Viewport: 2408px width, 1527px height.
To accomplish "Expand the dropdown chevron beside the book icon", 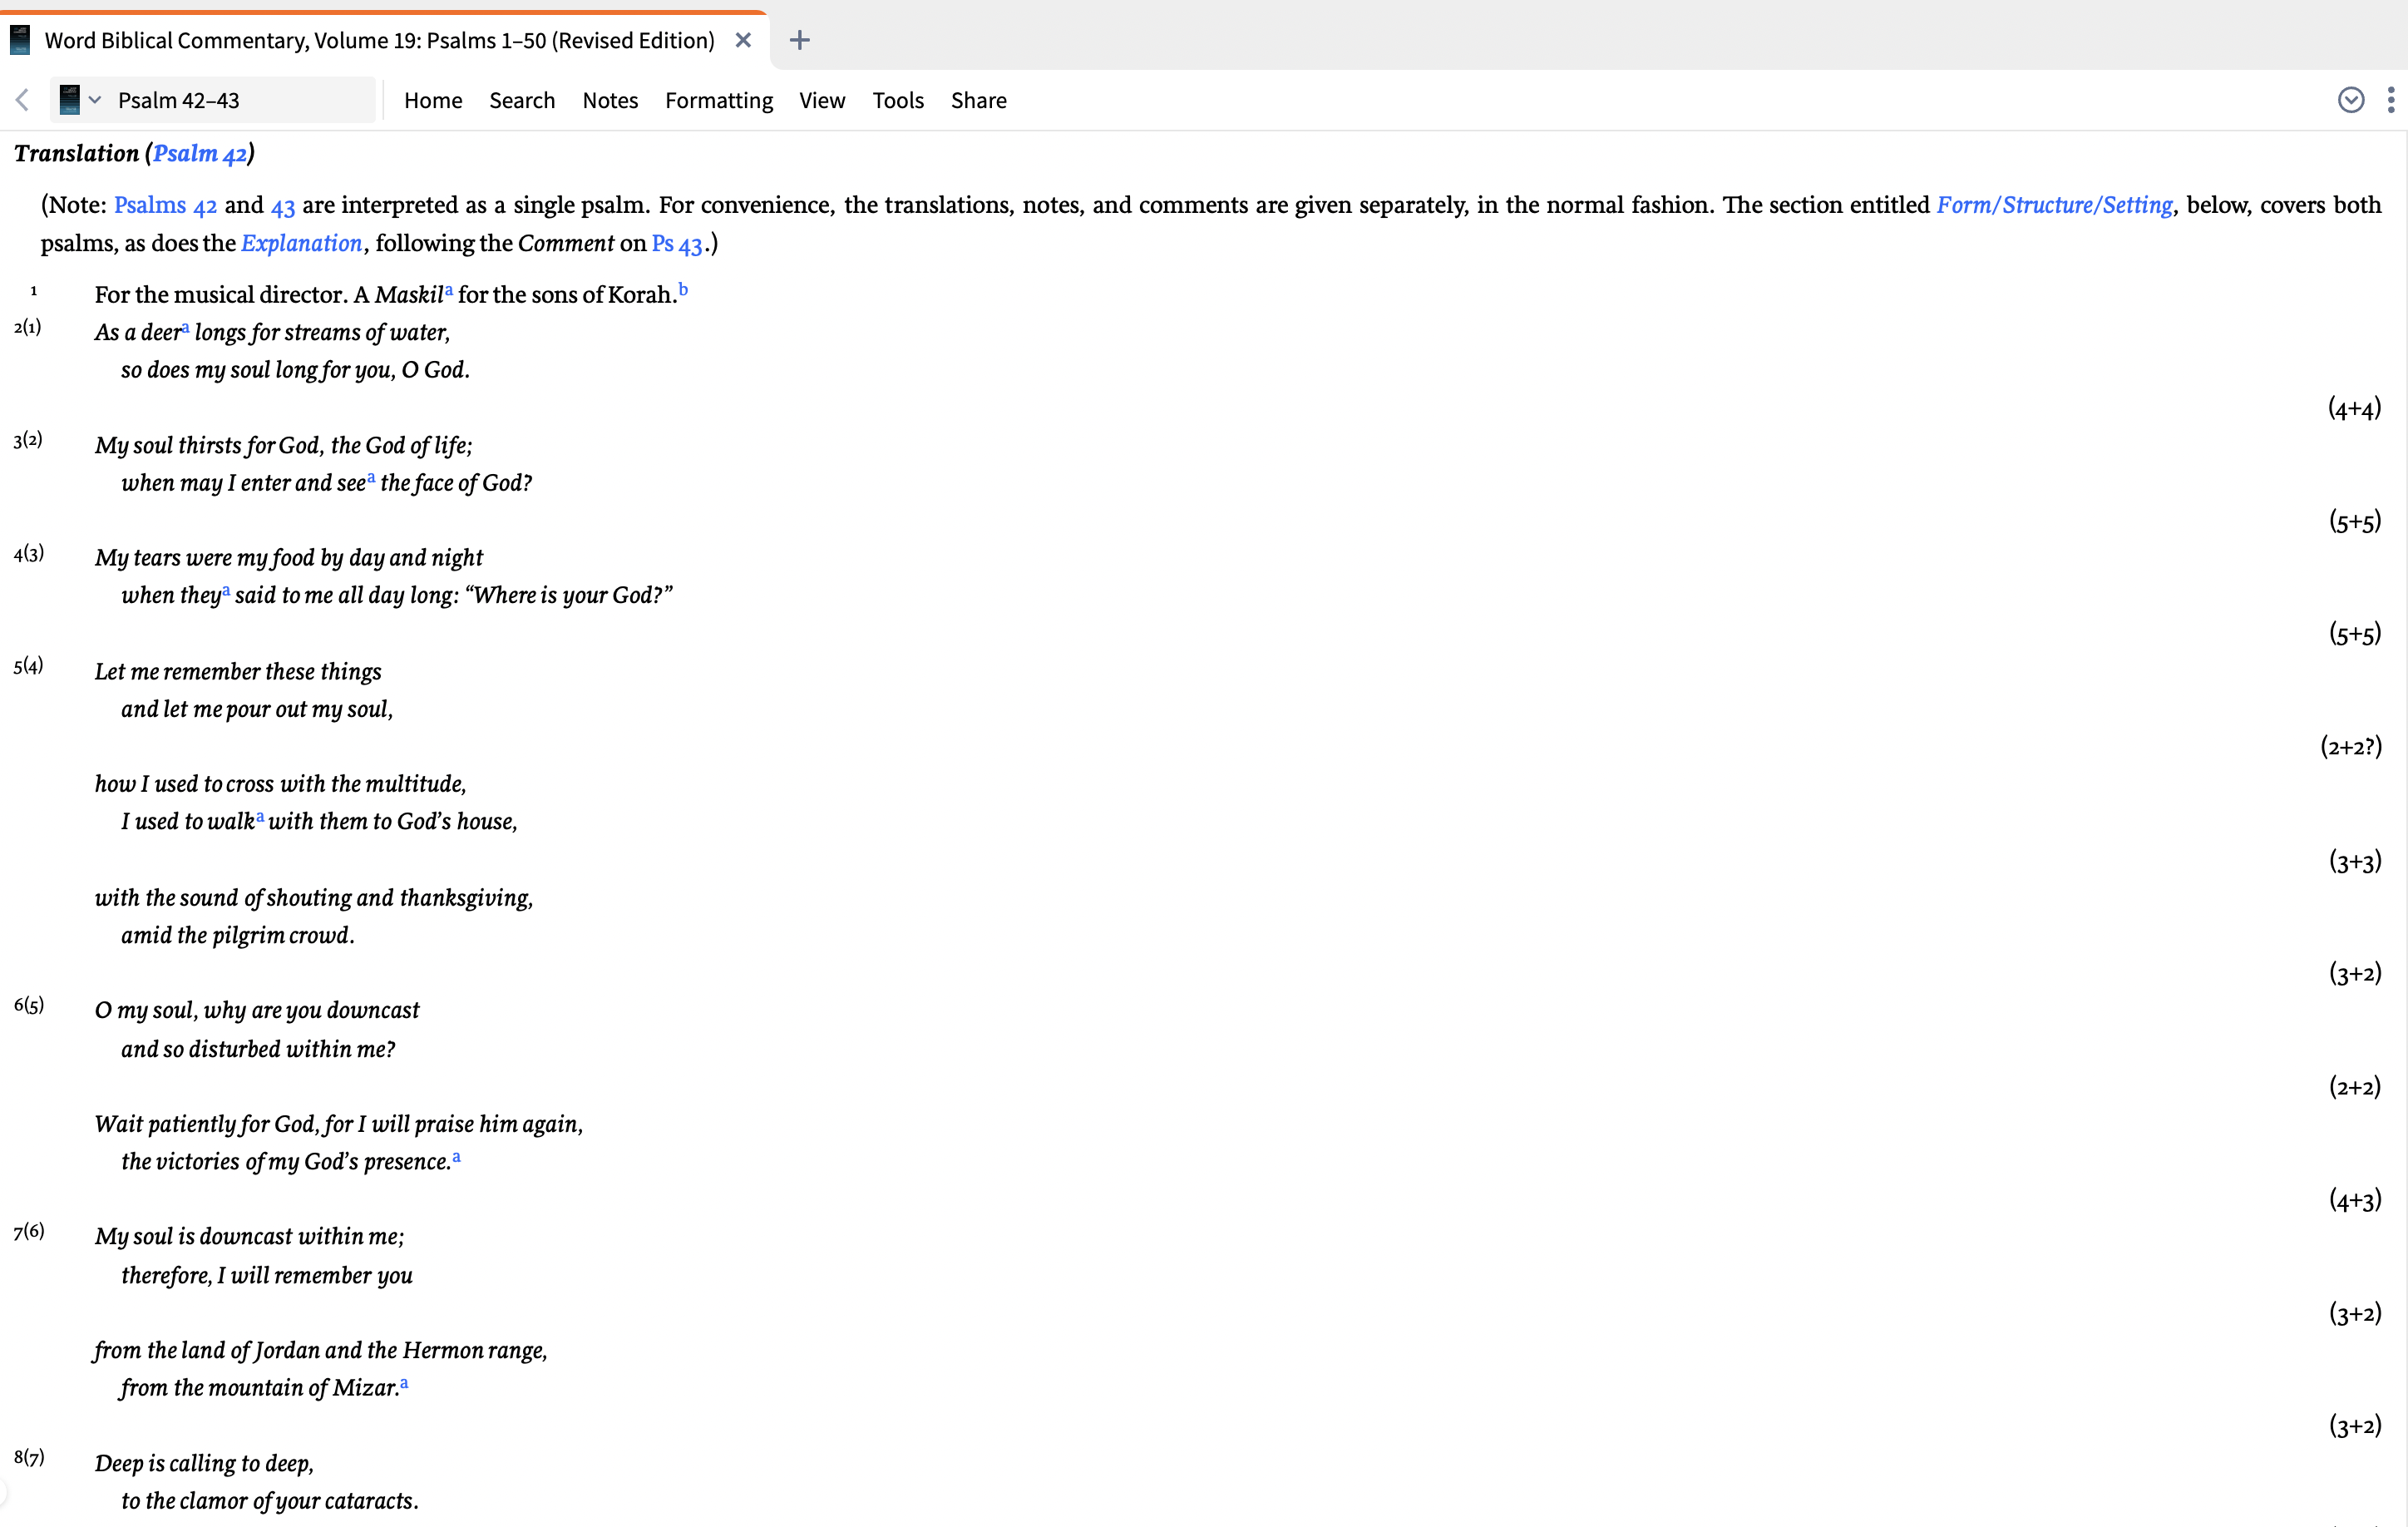I will click(x=95, y=100).
